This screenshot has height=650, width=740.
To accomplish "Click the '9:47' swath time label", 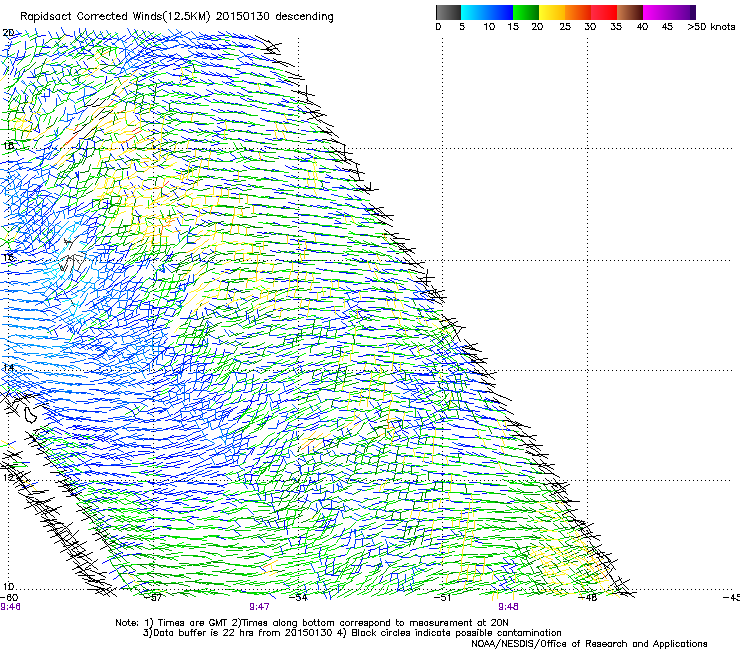I will tap(259, 607).
